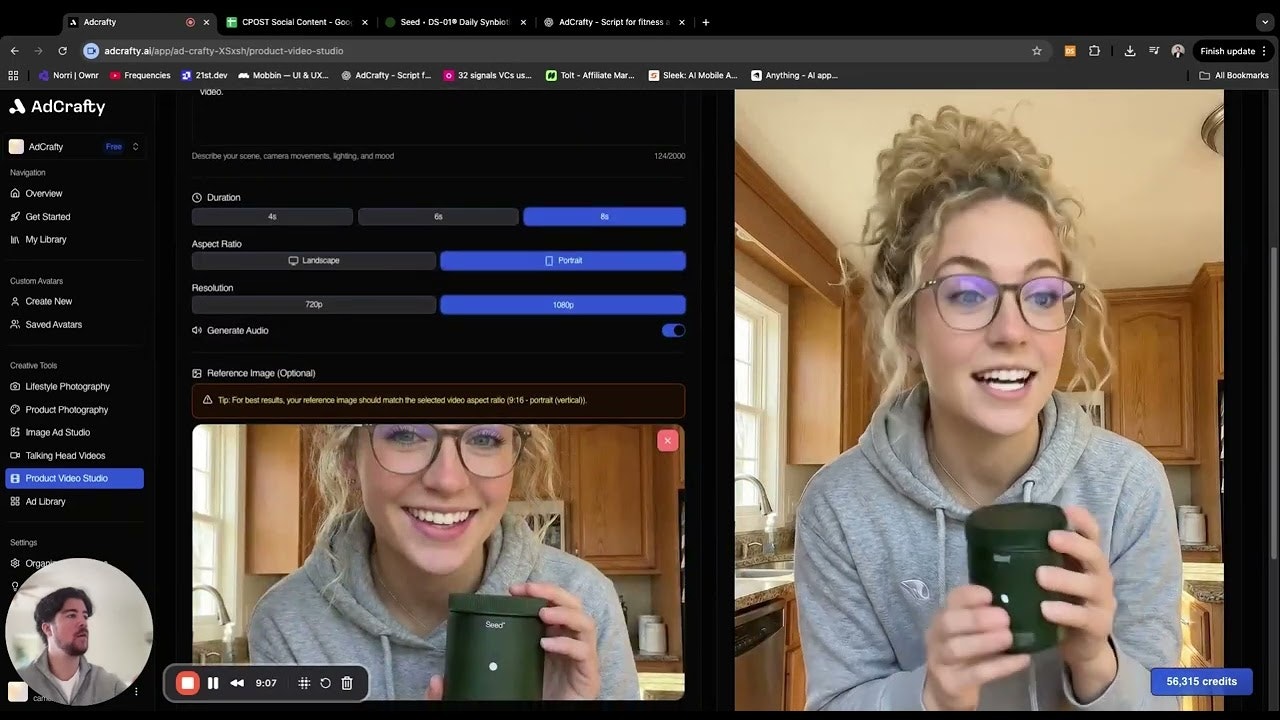The width and height of the screenshot is (1280, 720).
Task: Pause the recording playback
Action: (x=213, y=683)
